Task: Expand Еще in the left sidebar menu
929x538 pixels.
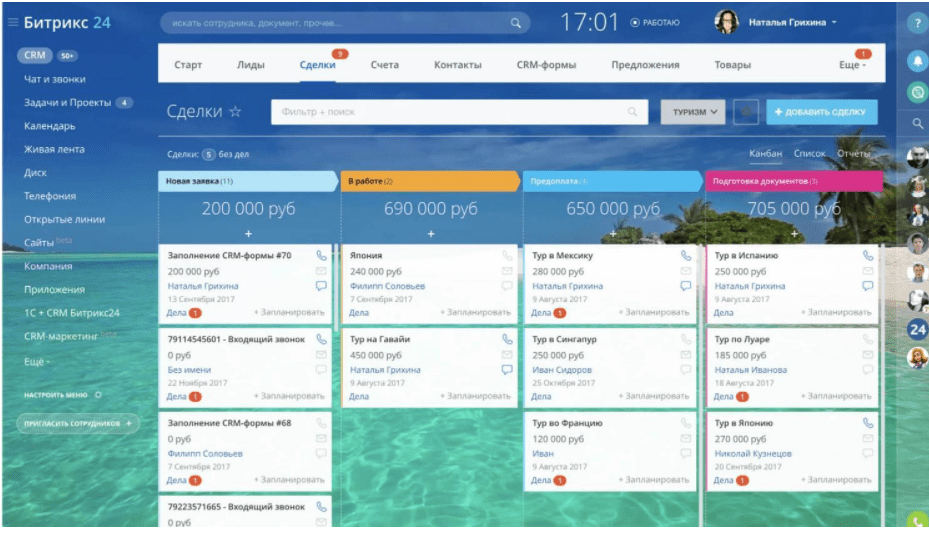Action: point(37,361)
